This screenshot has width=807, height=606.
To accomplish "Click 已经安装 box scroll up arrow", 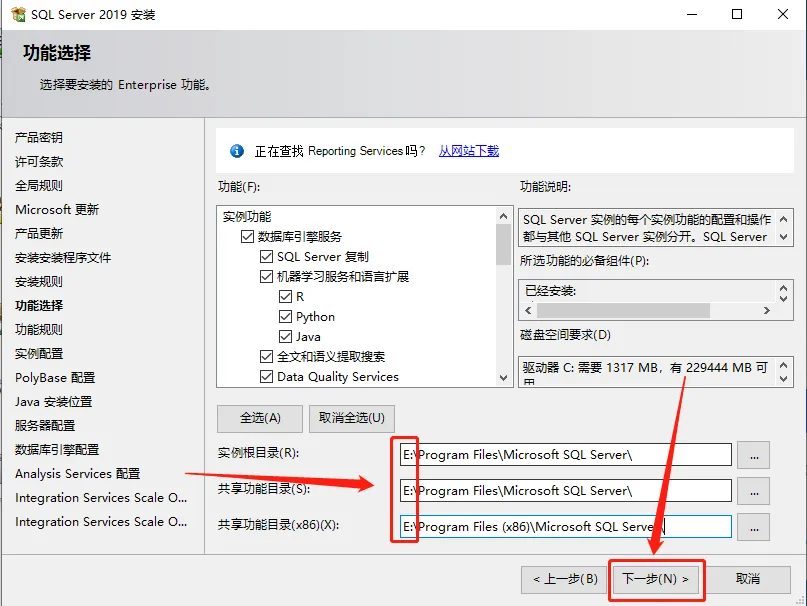I will 783,288.
